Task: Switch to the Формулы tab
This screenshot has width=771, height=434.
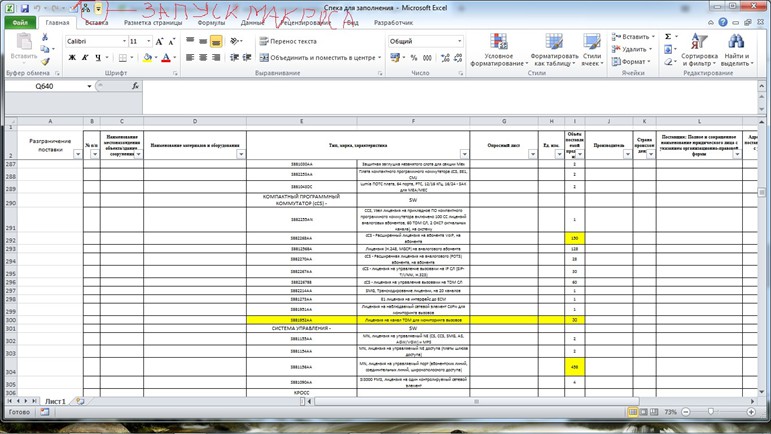Action: (211, 23)
